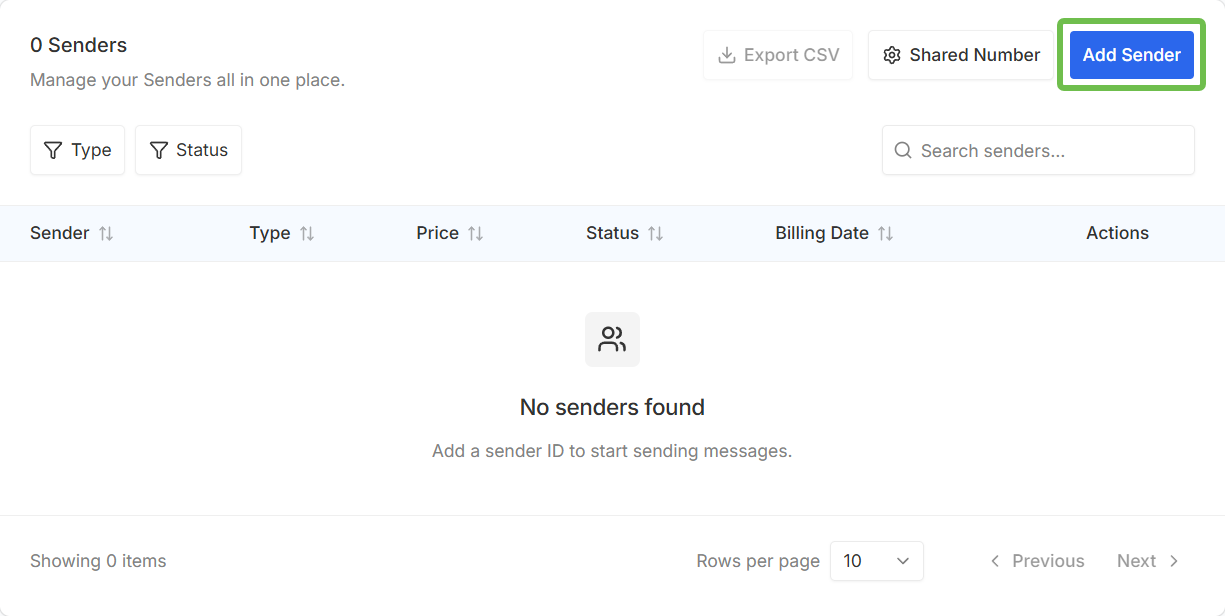Open the Status filter
Screen dimensions: 1225x616
(x=188, y=150)
